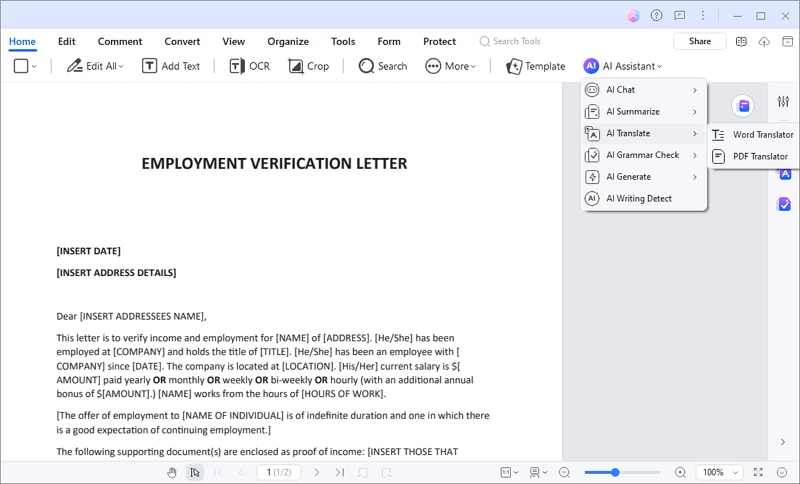Open the 1:1 page fit dropdown
The width and height of the screenshot is (800, 484).
click(509, 473)
